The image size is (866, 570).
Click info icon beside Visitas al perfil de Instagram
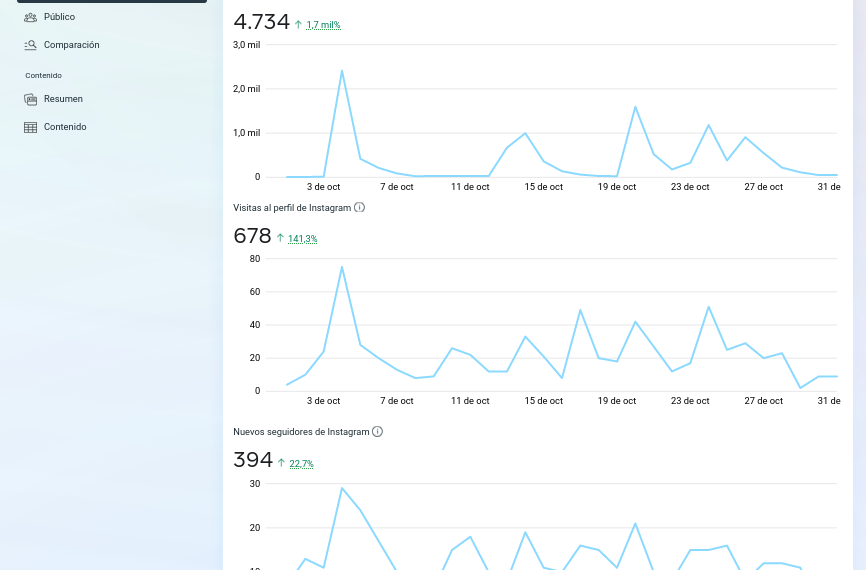click(x=360, y=208)
